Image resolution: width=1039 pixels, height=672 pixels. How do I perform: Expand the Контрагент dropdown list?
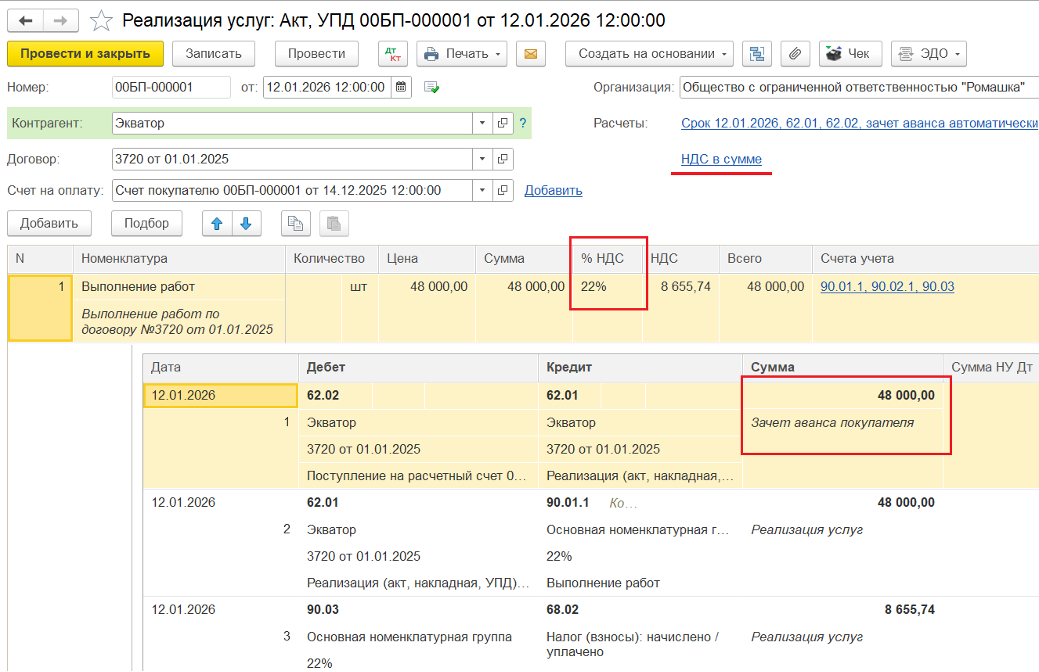point(482,123)
